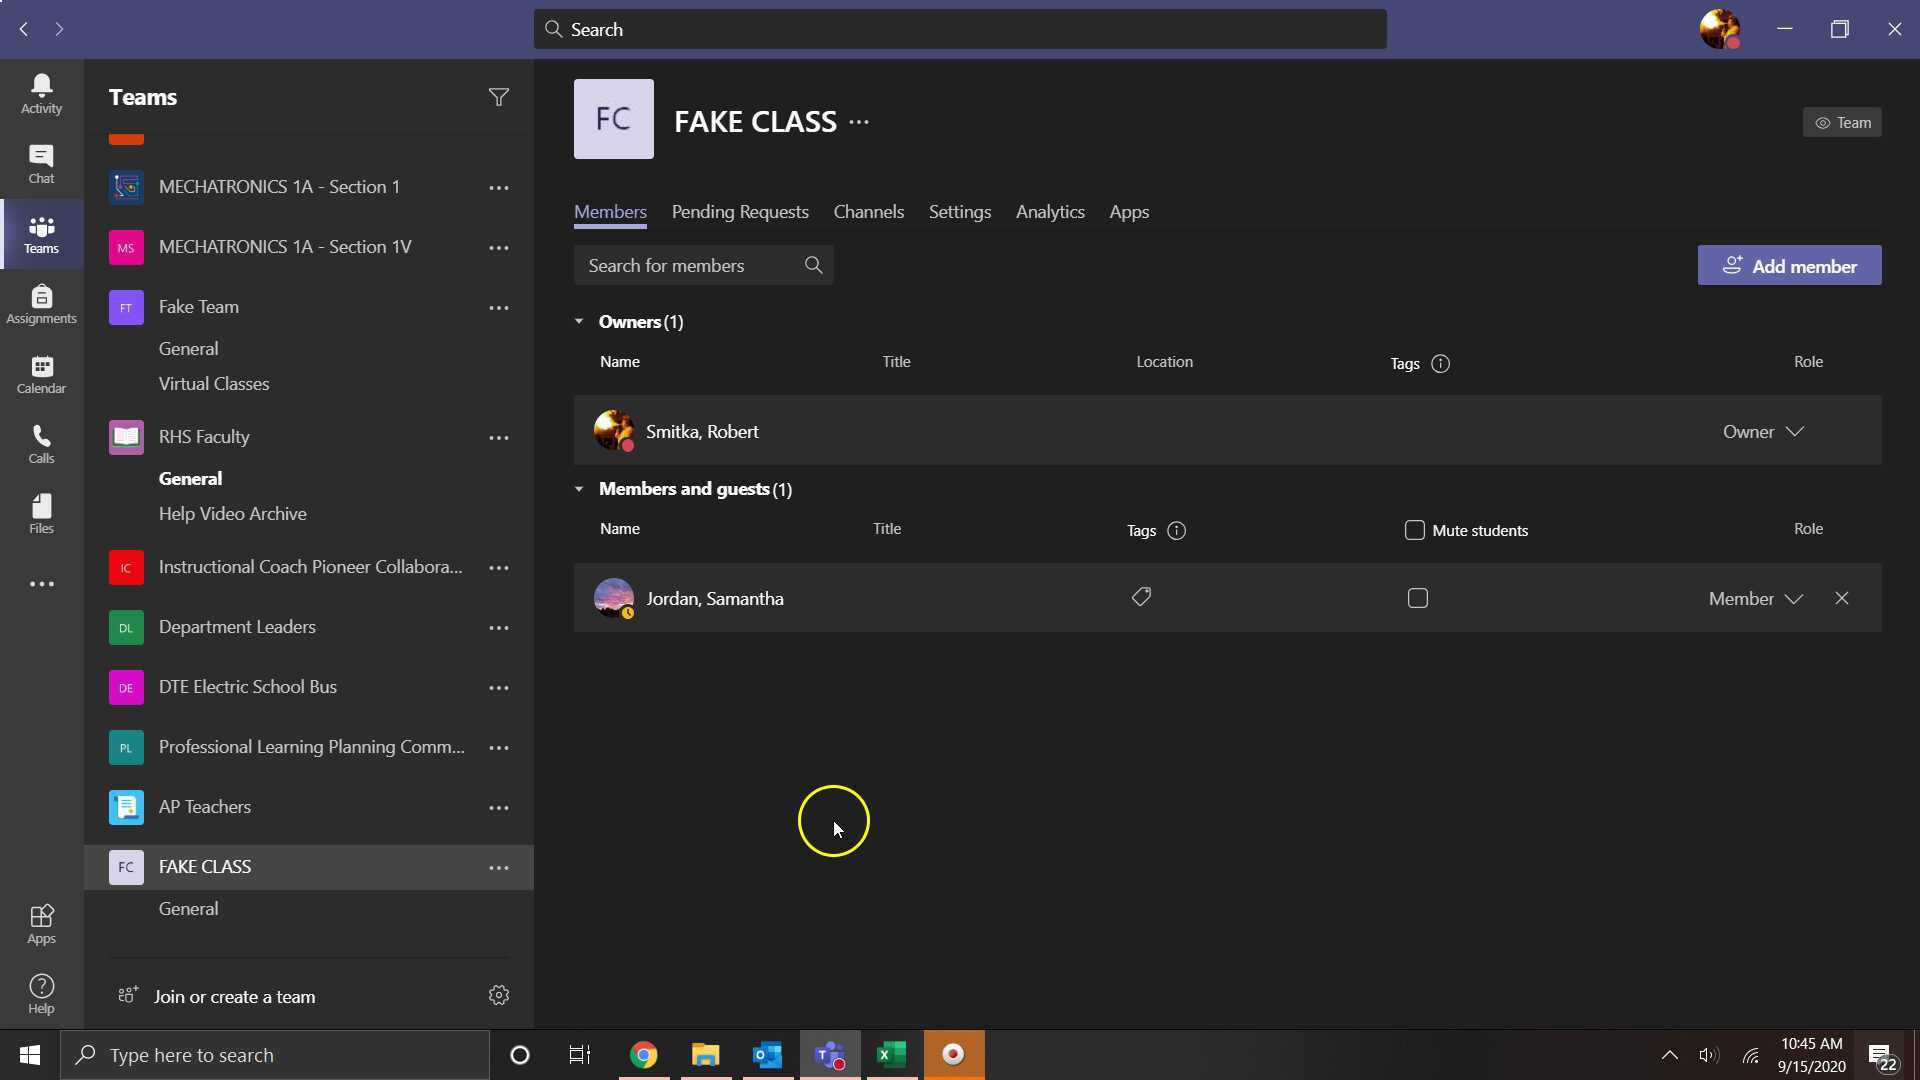Select the Calls icon
1920x1080 pixels.
40,443
